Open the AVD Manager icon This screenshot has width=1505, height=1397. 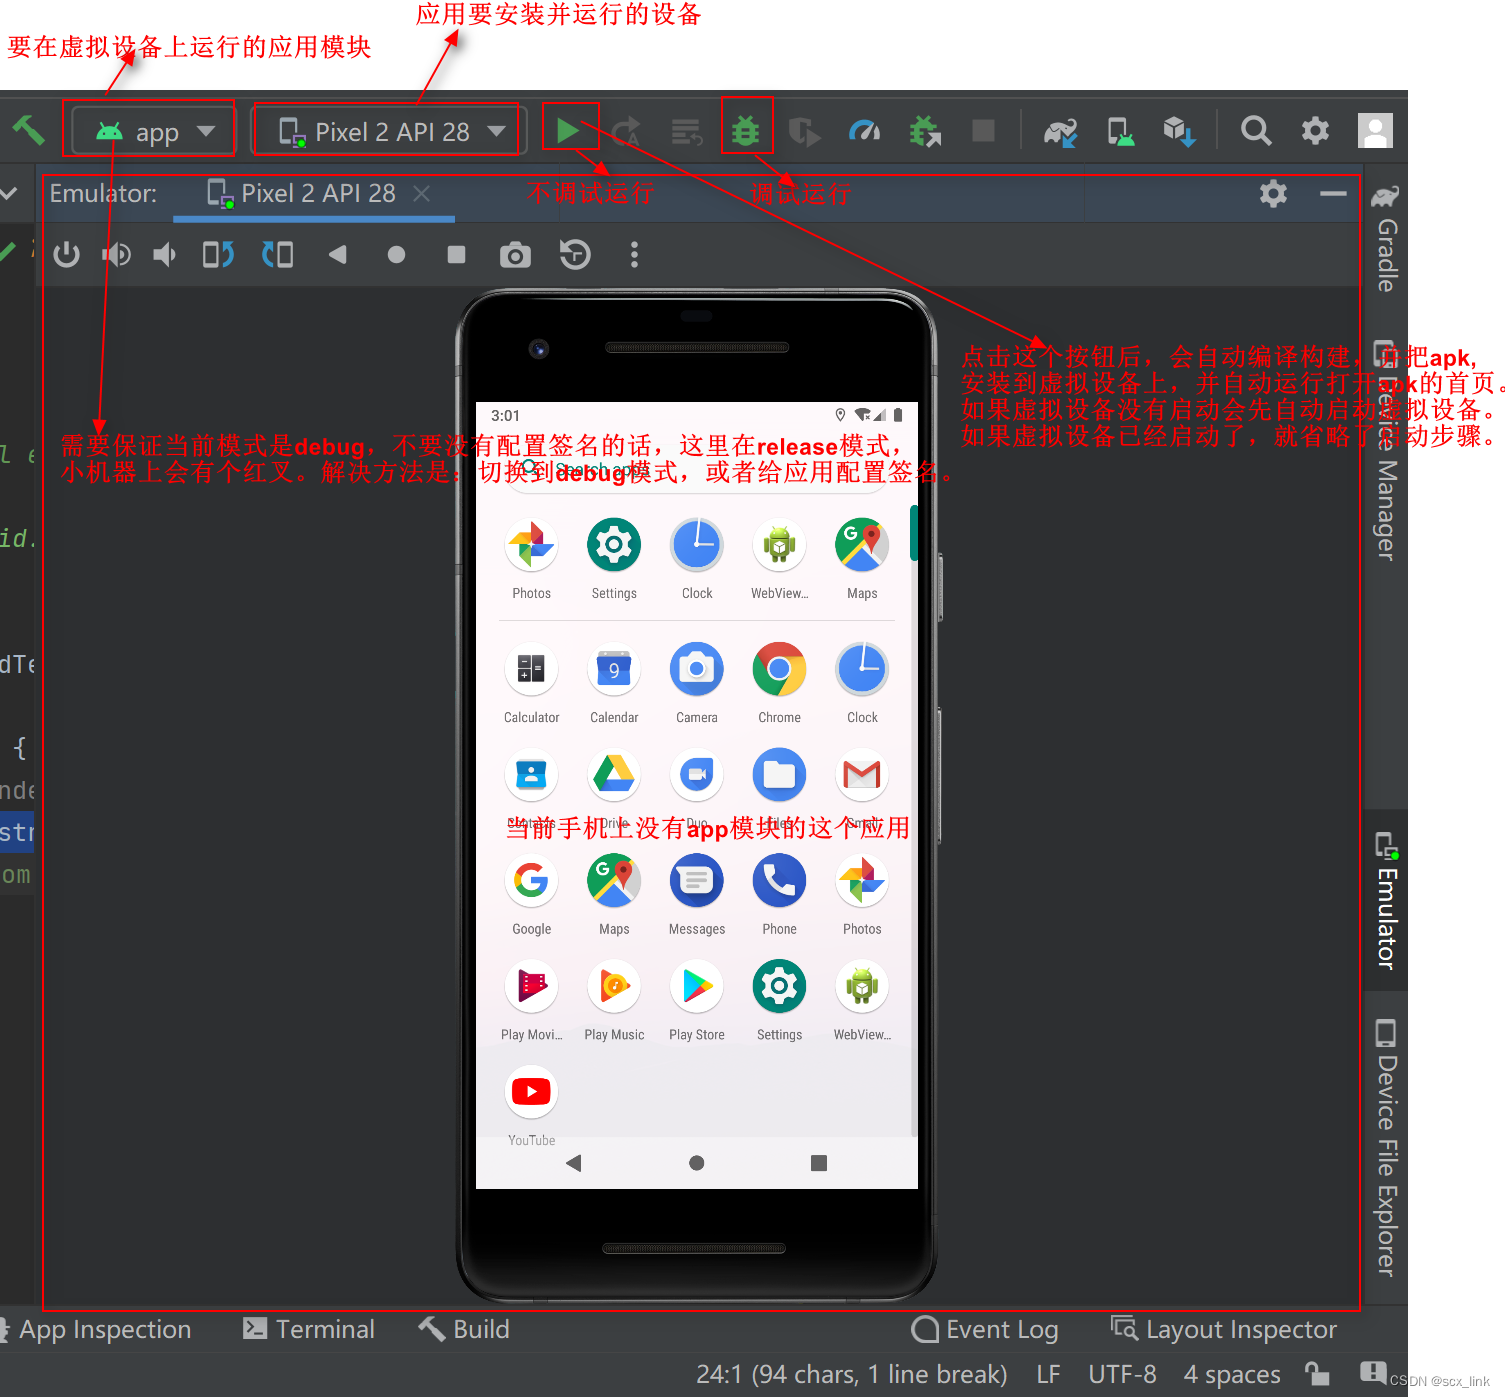coord(1120,131)
